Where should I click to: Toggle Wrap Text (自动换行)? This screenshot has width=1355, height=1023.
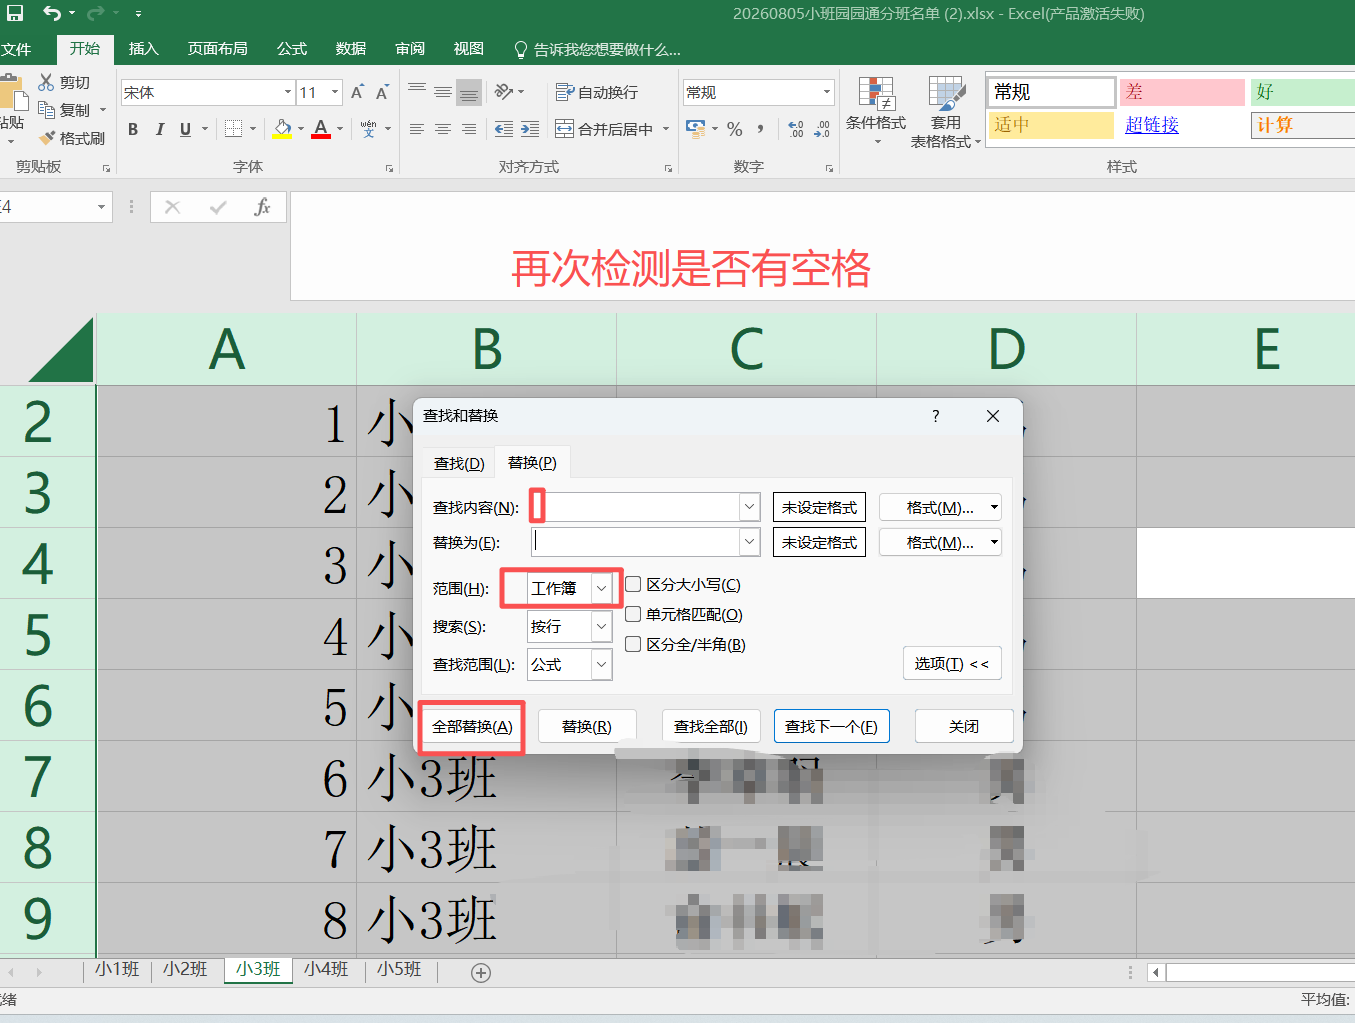click(597, 92)
